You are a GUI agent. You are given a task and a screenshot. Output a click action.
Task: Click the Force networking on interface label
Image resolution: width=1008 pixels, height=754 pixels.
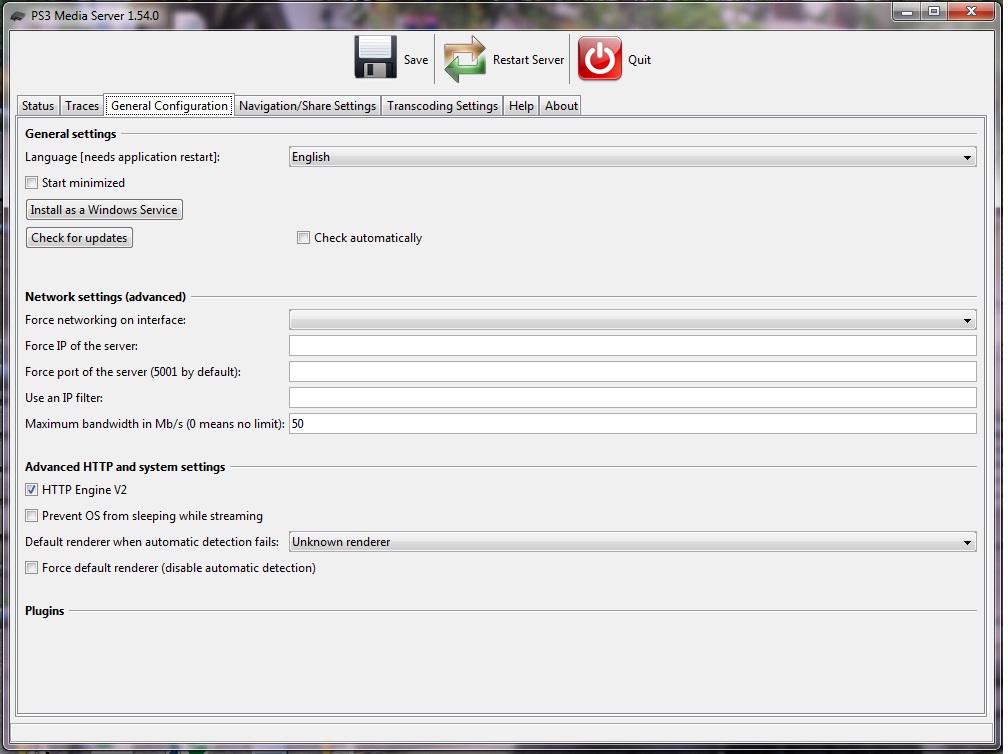(x=105, y=320)
